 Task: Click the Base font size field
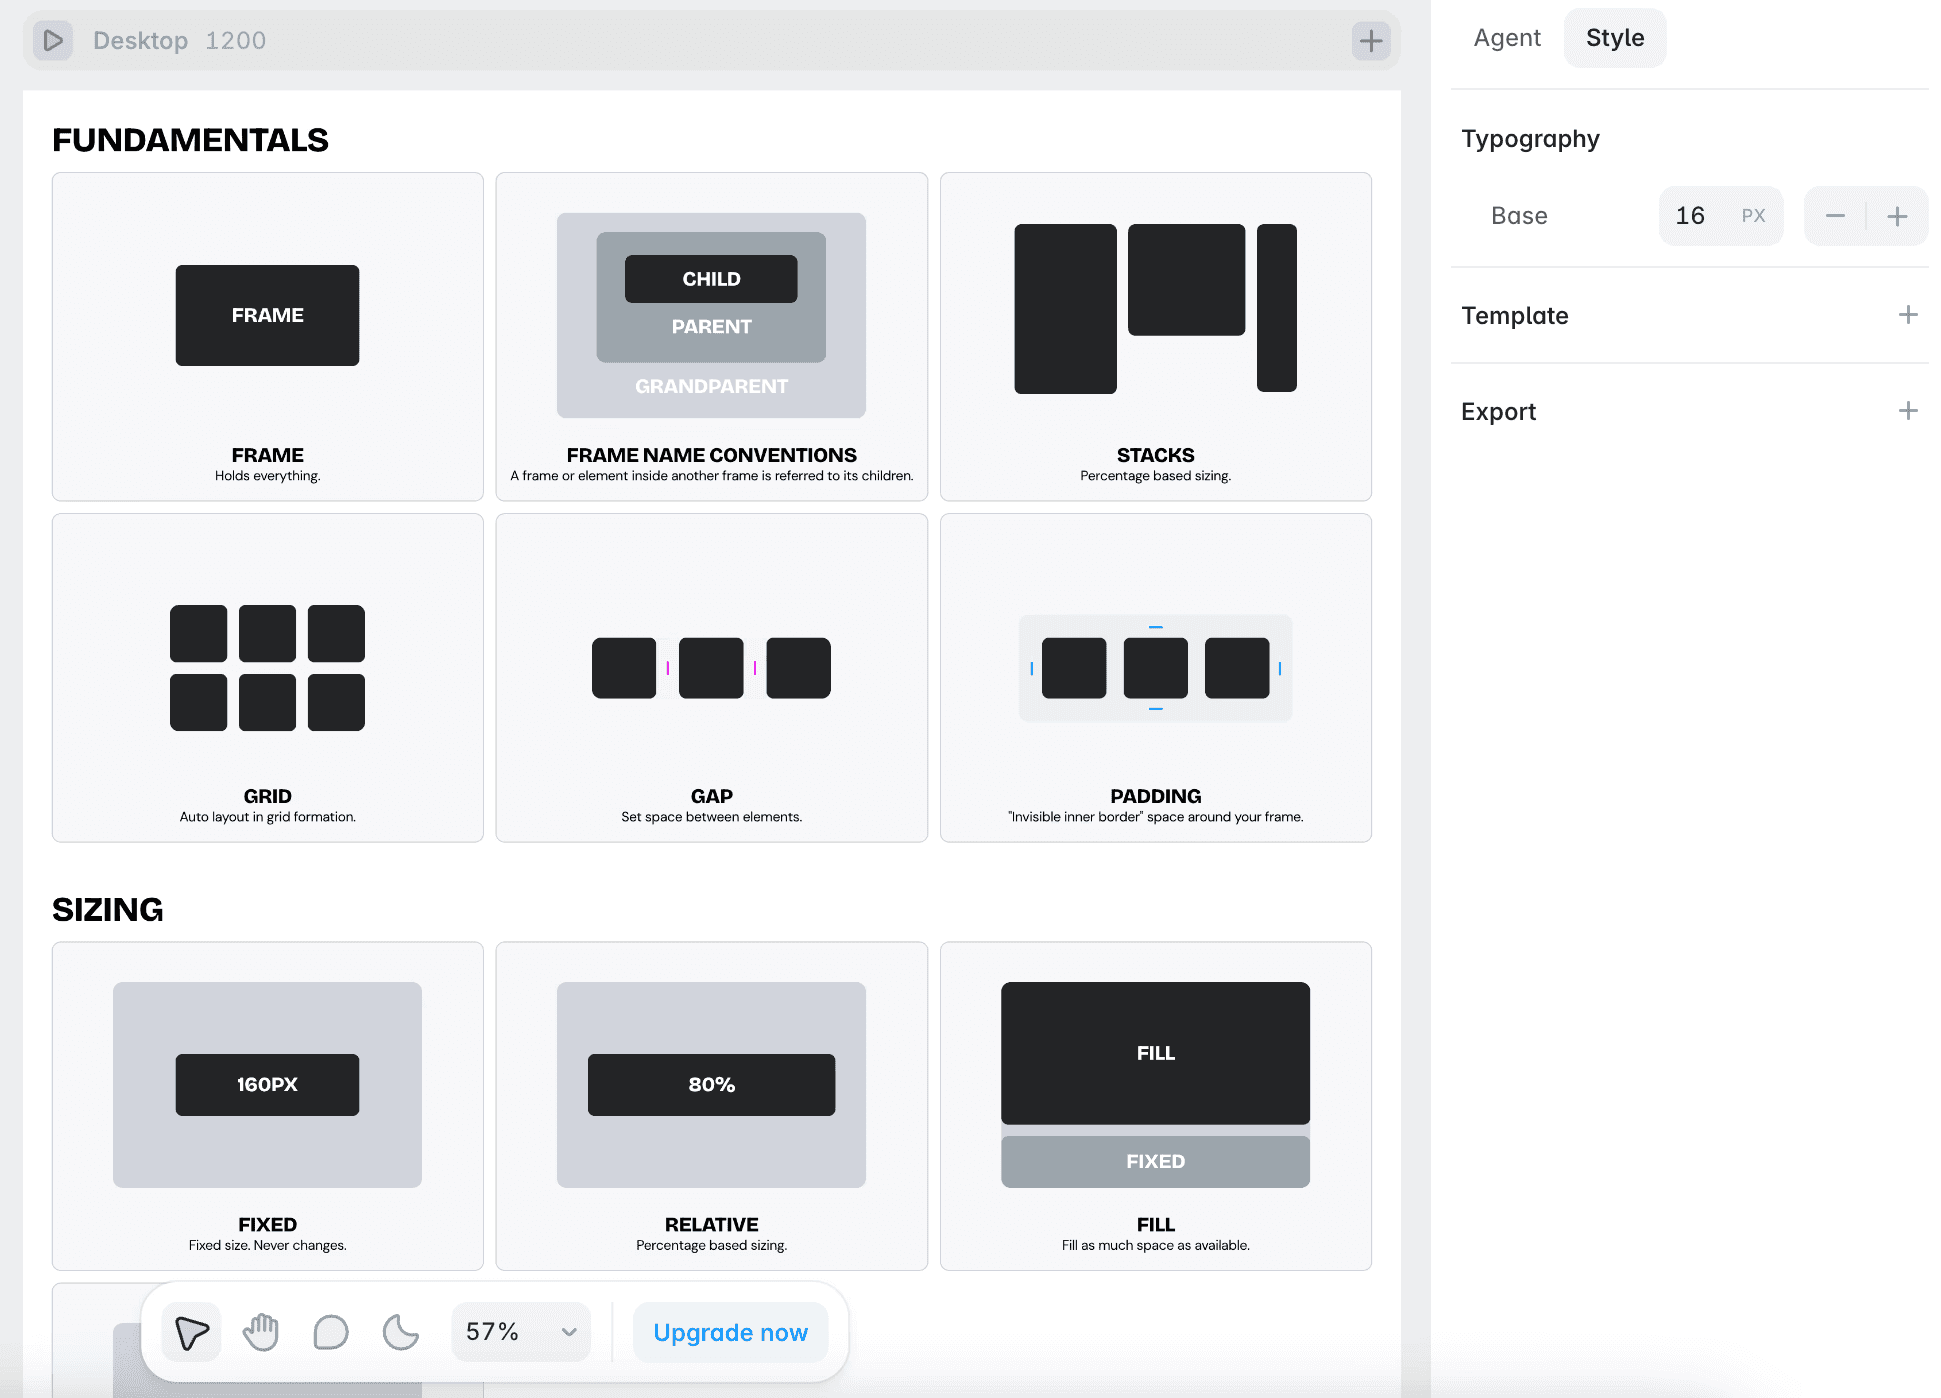1721,216
